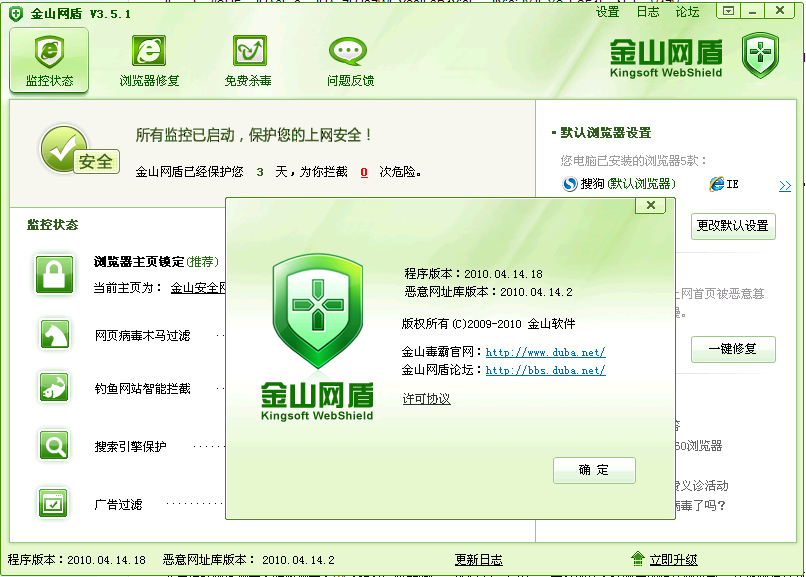This screenshot has height=577, width=806.
Task: Open the 免费杀毒 free antivirus tab
Action: [248, 61]
